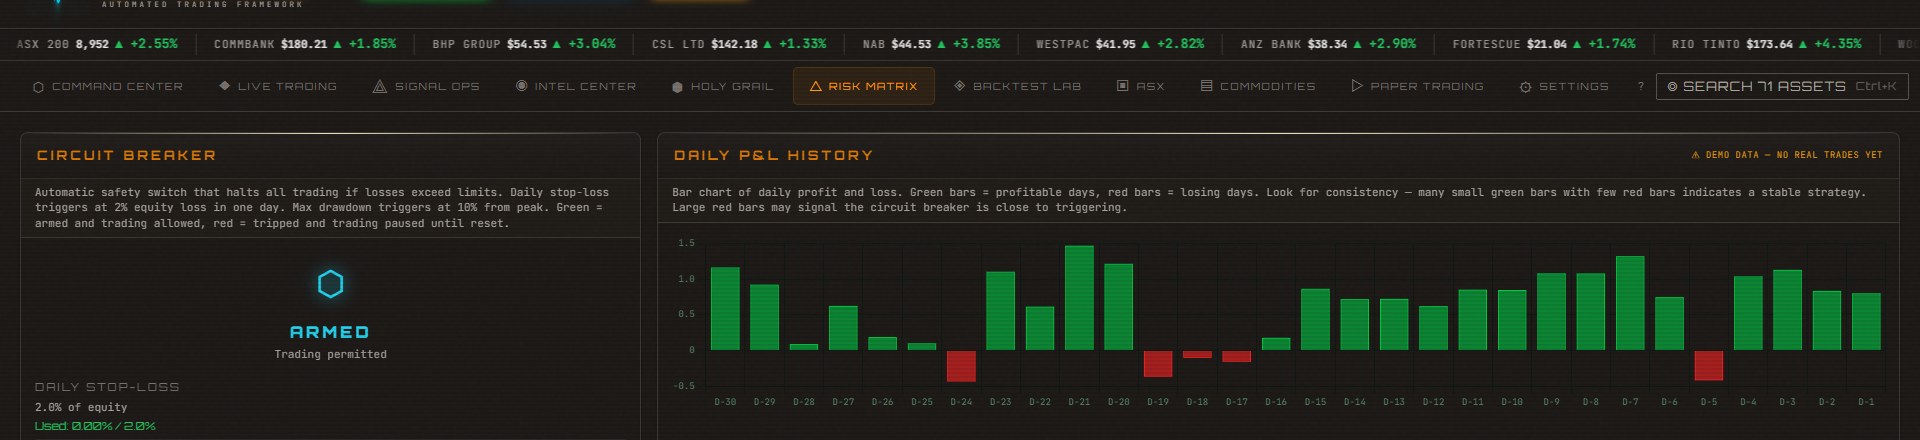Click the D-16 small green bar
1920x440 pixels.
1276,344
